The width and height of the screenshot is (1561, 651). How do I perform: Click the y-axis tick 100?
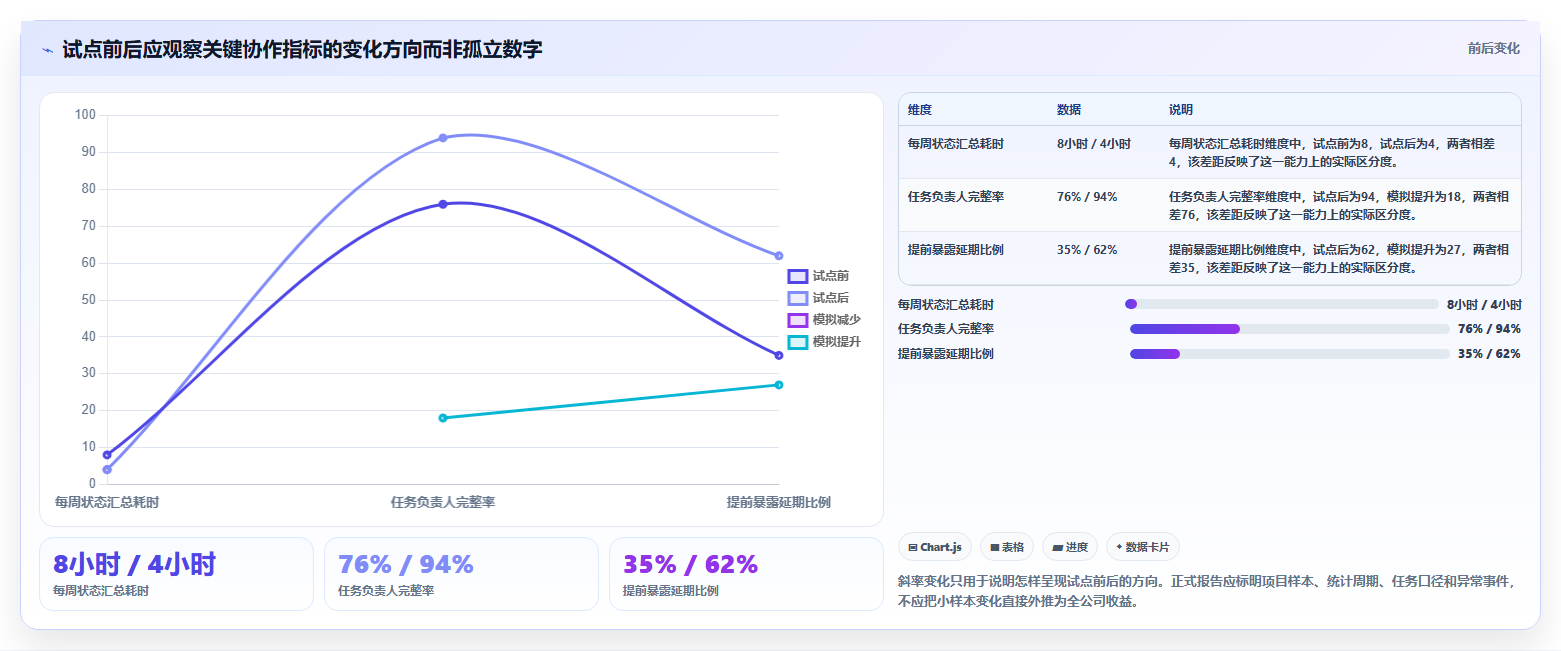pyautogui.click(x=85, y=115)
